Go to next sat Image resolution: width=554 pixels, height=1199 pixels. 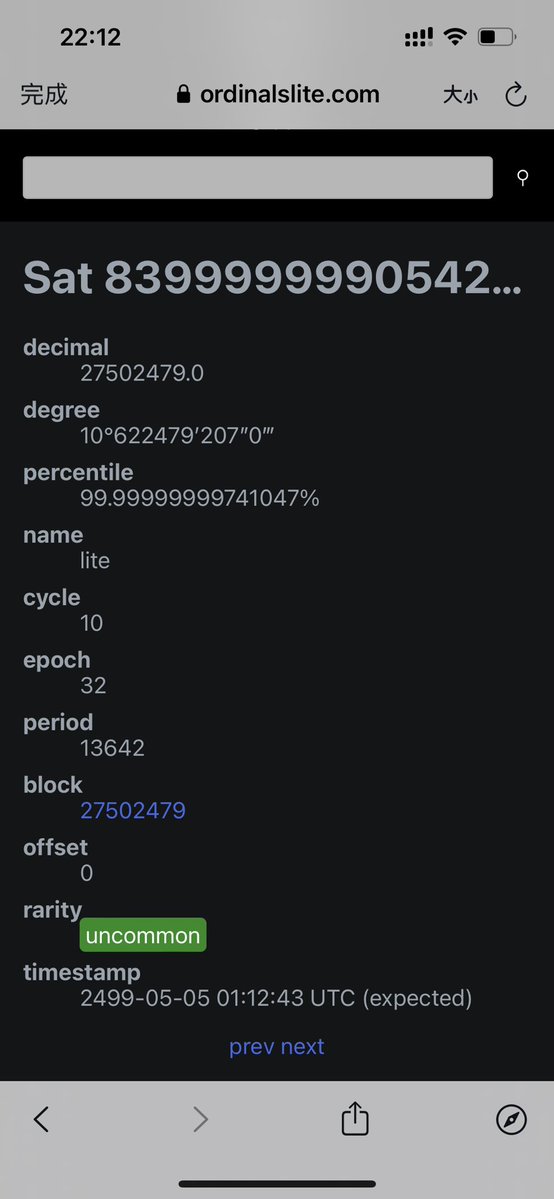tap(303, 1046)
